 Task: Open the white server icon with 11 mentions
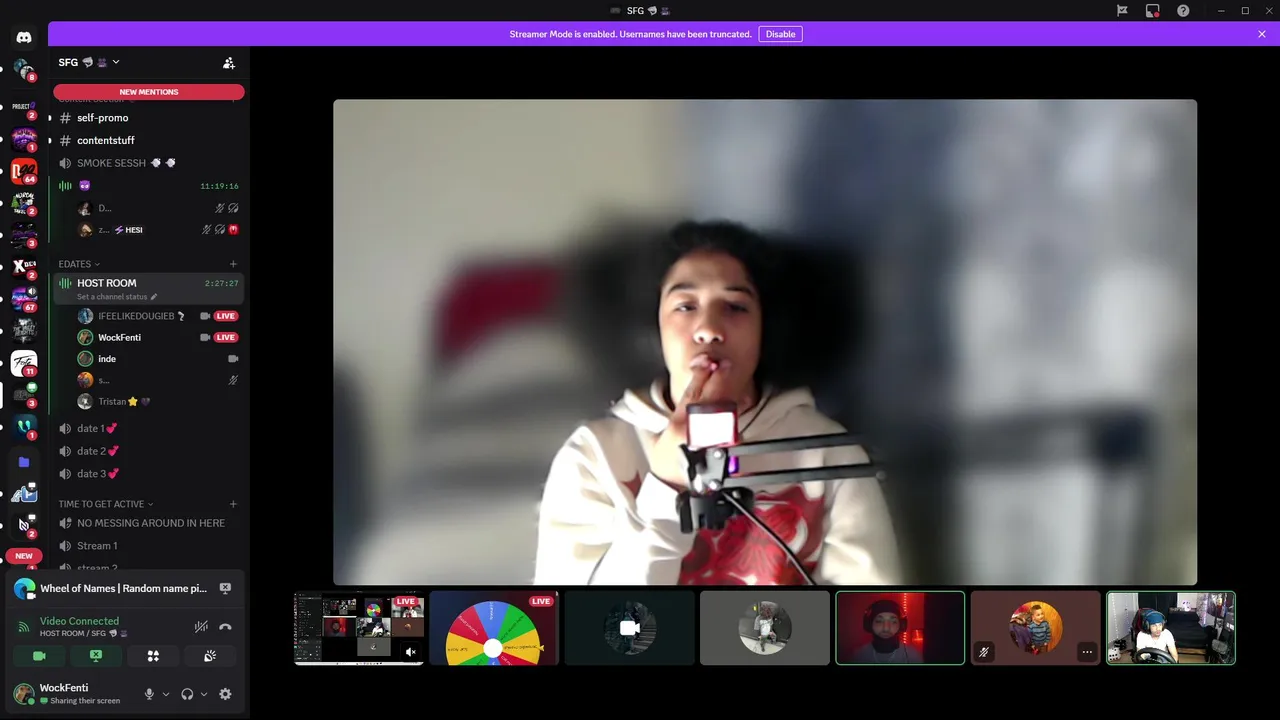(24, 364)
